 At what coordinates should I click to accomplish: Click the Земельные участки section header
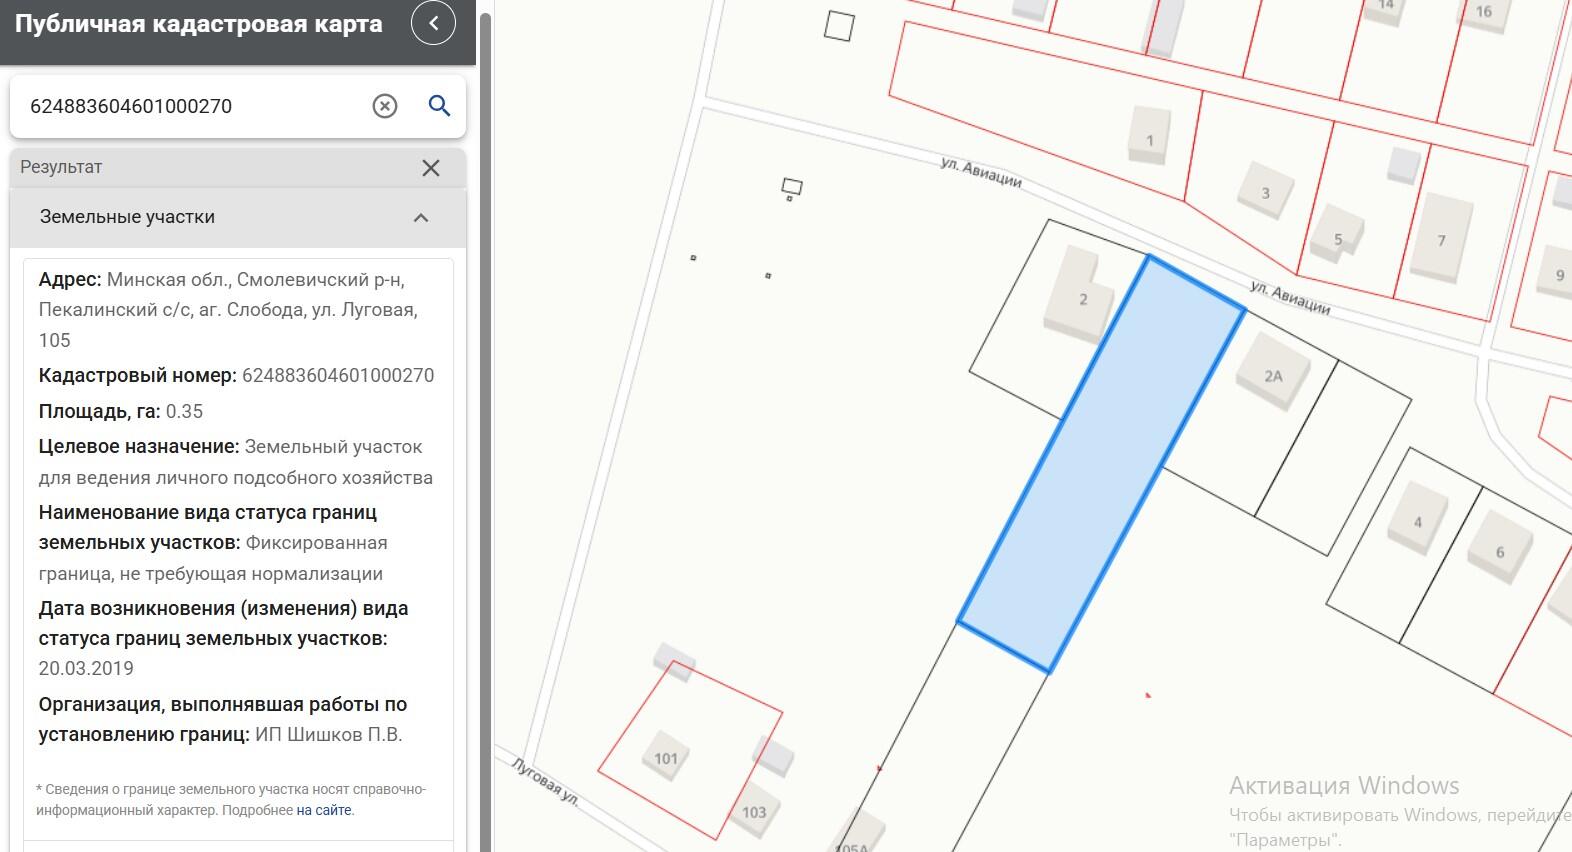tap(238, 218)
